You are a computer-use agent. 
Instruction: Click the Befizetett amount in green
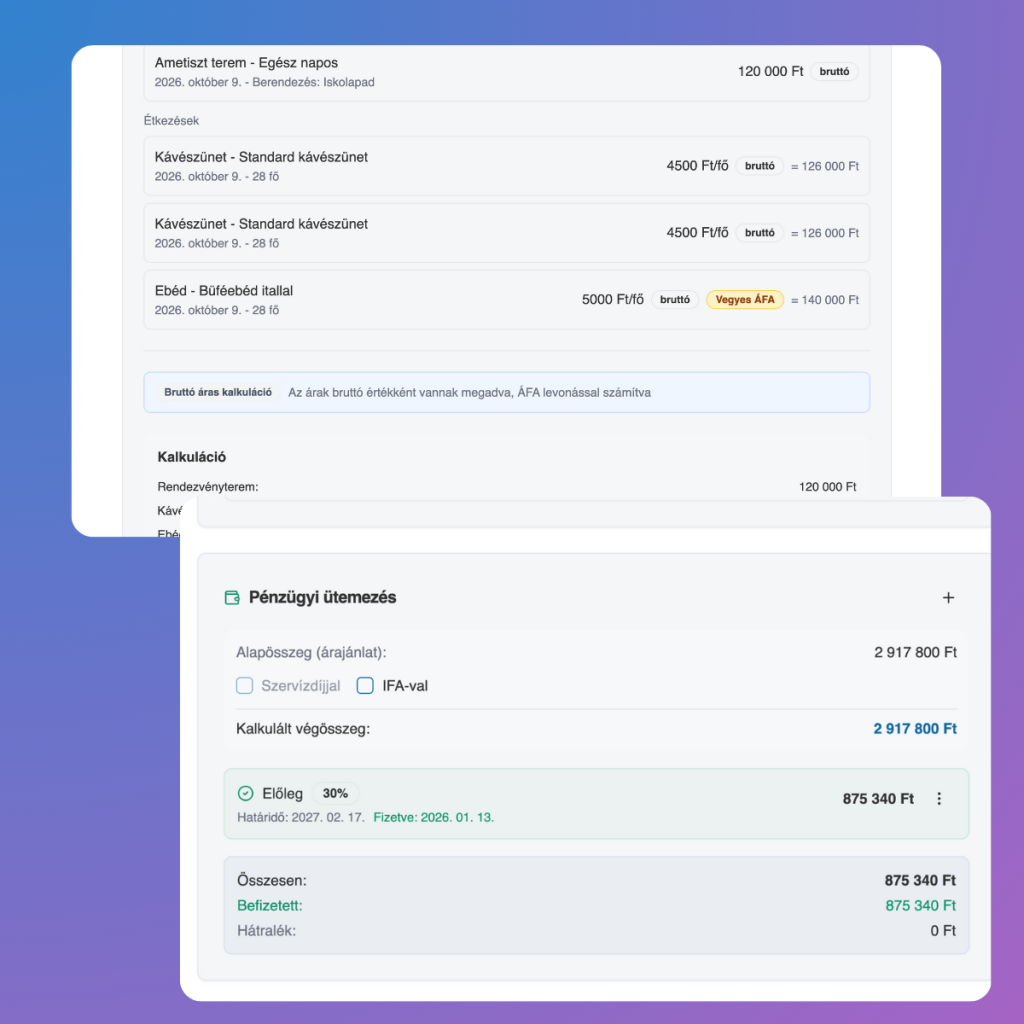920,906
